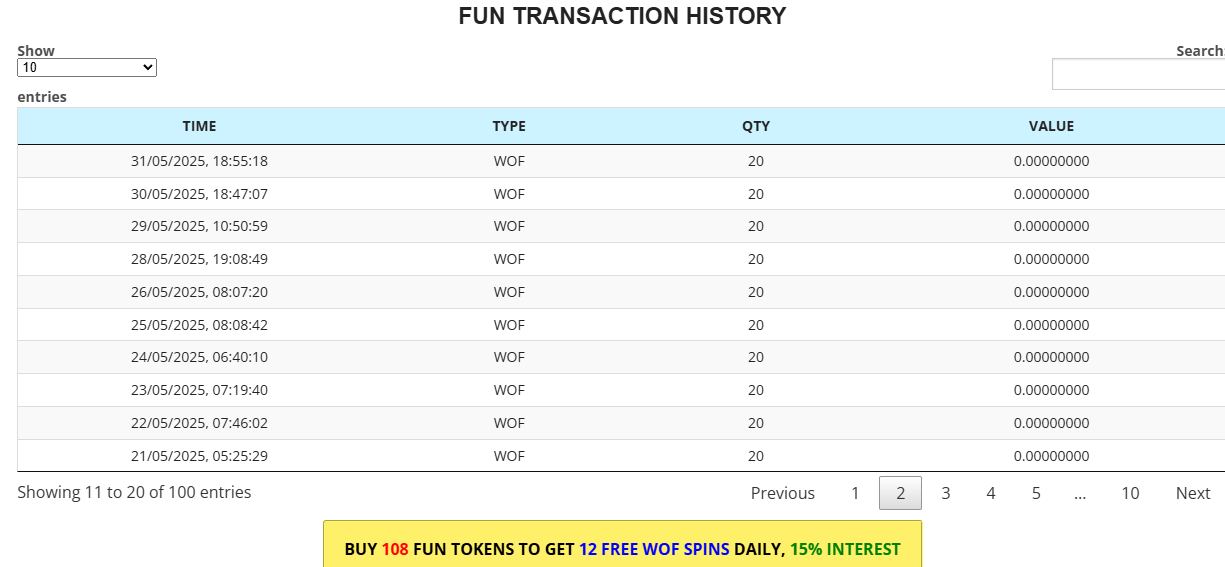Viewport: 1225px width, 567px height.
Task: Select current page 2 button
Action: pos(900,493)
